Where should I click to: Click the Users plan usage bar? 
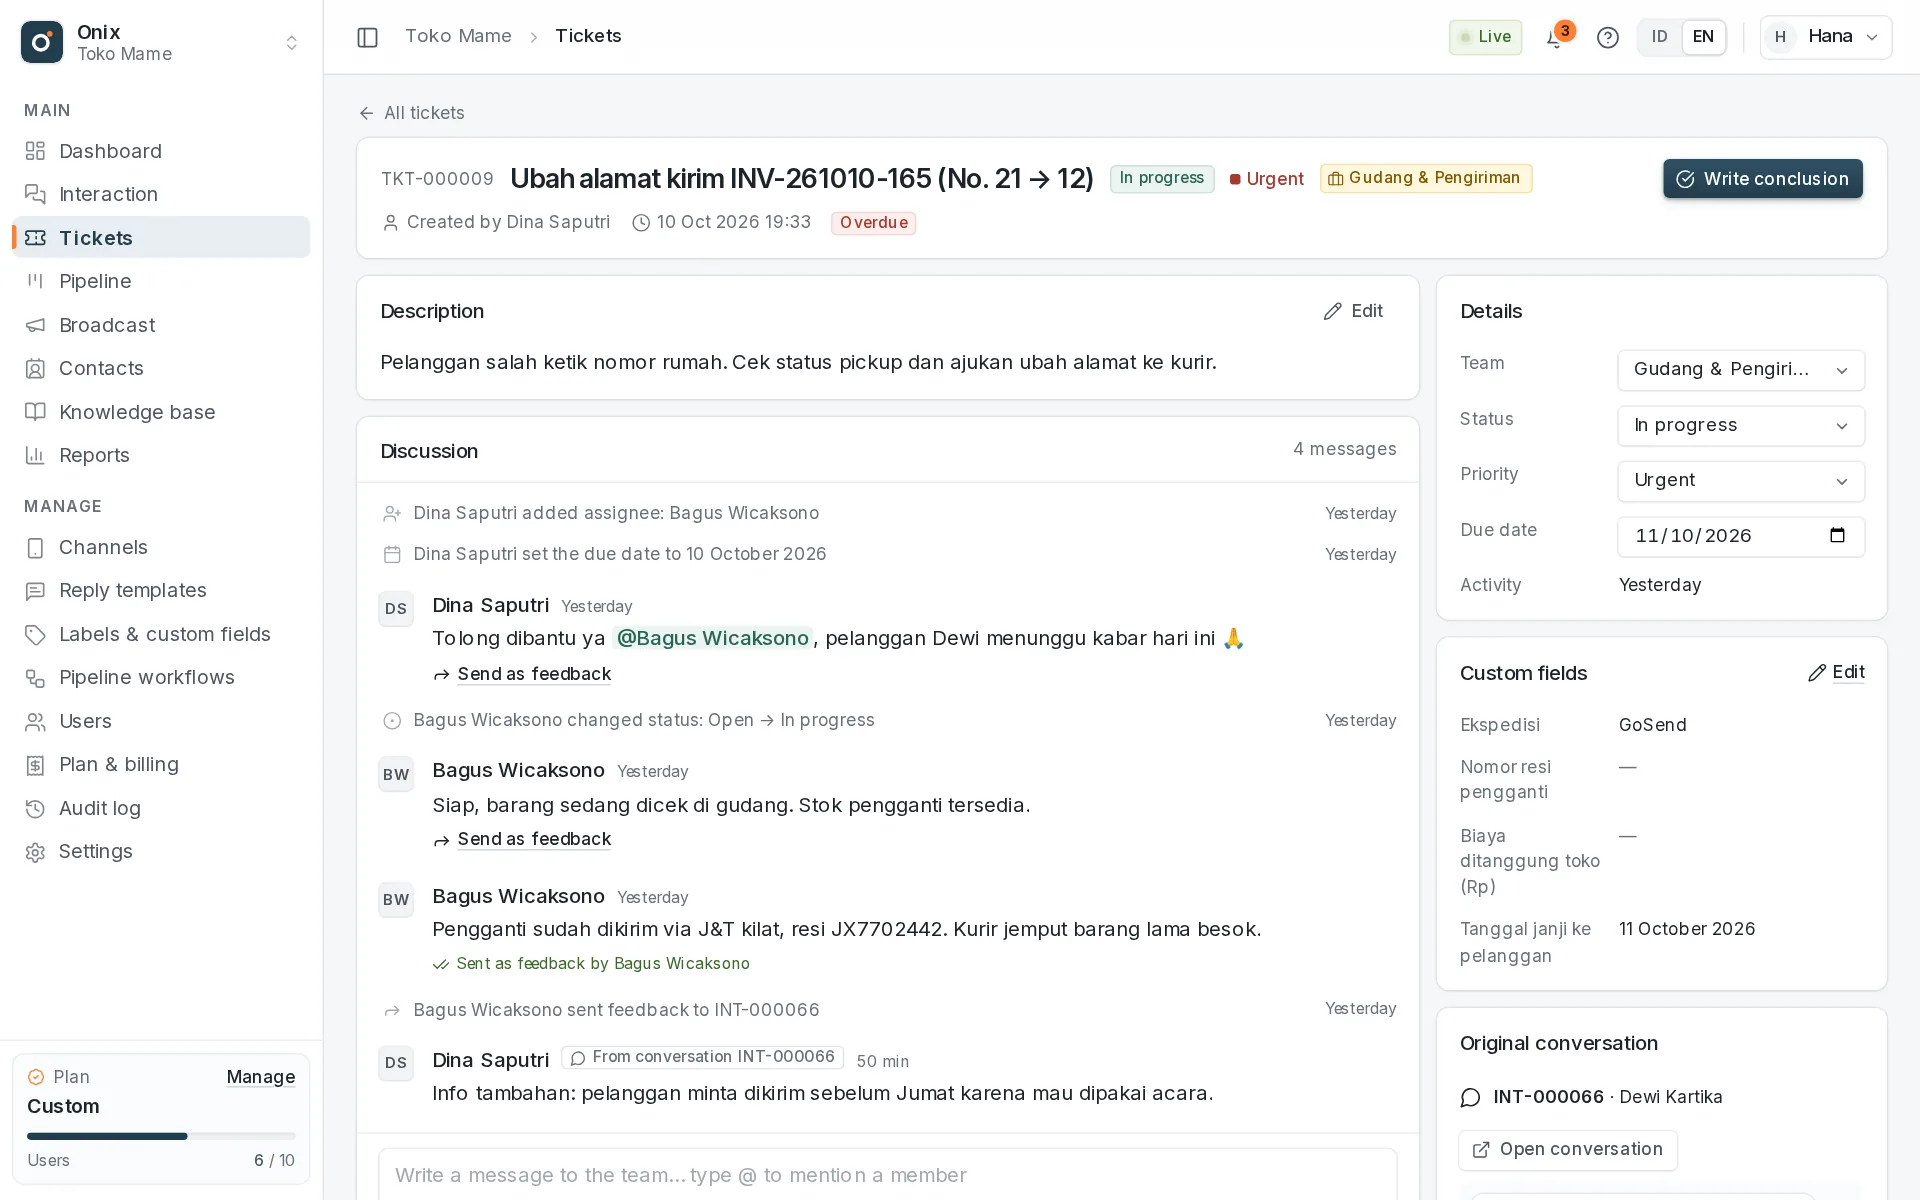[x=161, y=1136]
